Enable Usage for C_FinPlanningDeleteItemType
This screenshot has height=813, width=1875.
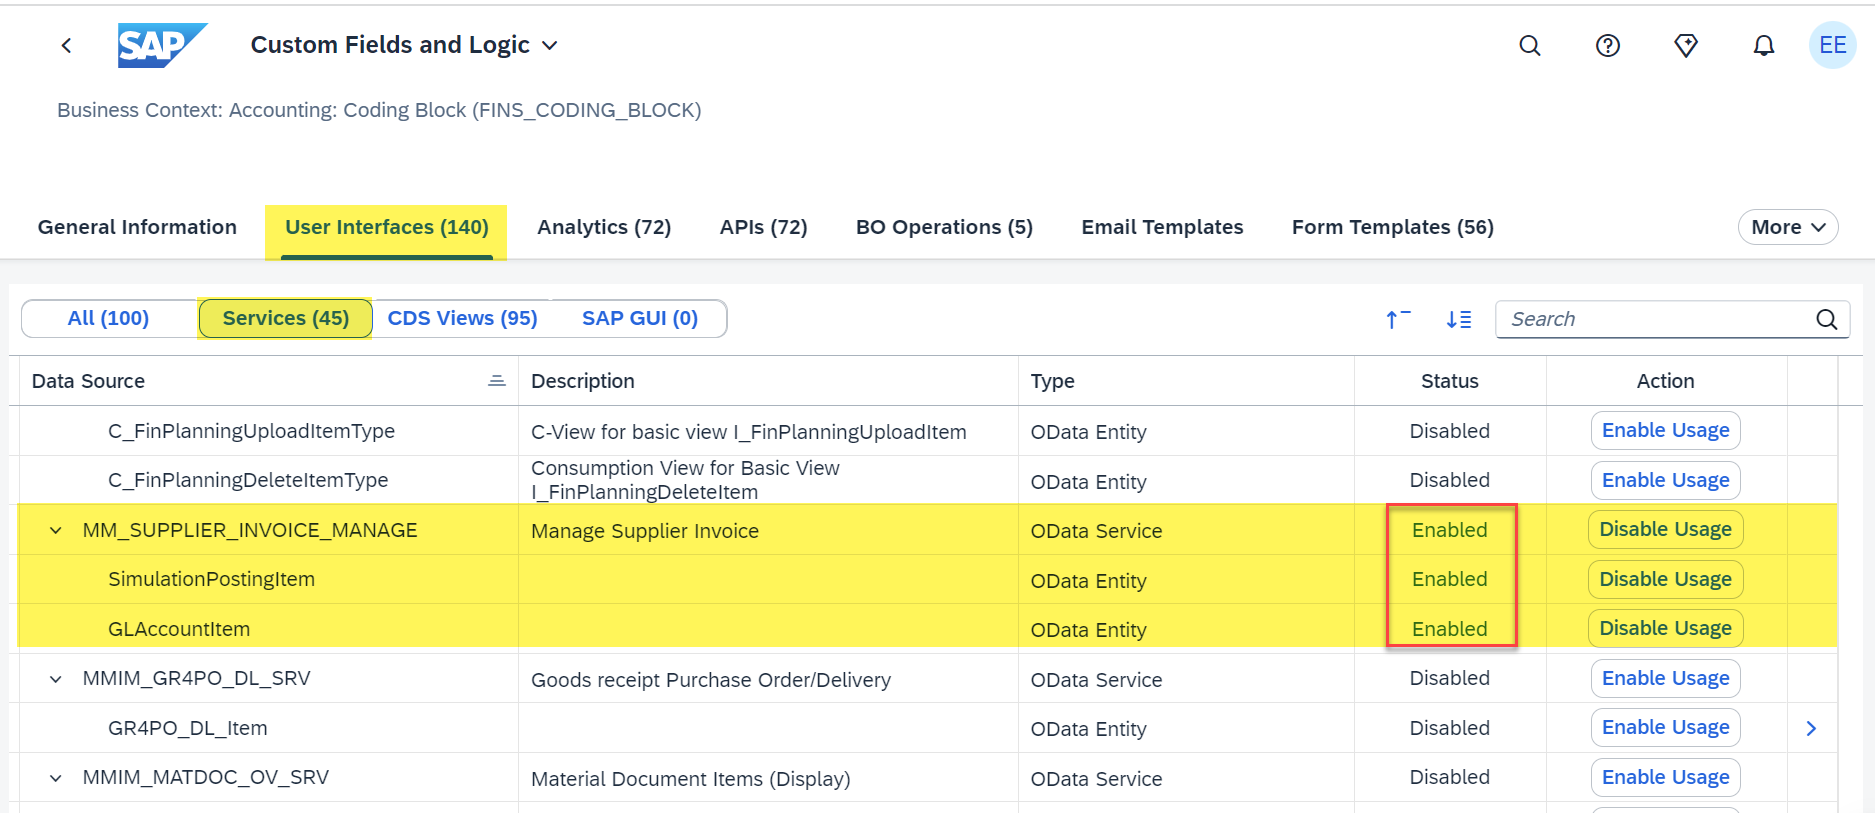[1666, 480]
